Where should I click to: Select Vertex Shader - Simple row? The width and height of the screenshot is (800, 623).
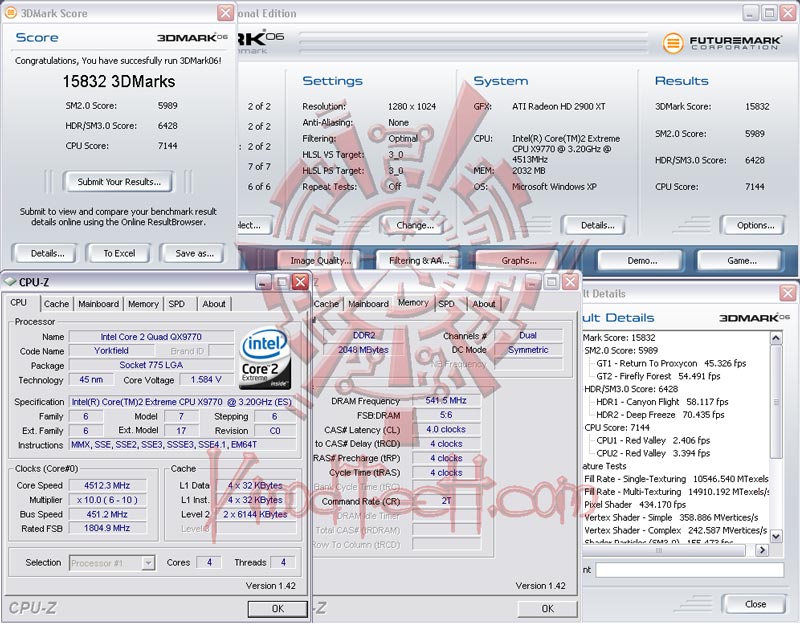pyautogui.click(x=671, y=517)
